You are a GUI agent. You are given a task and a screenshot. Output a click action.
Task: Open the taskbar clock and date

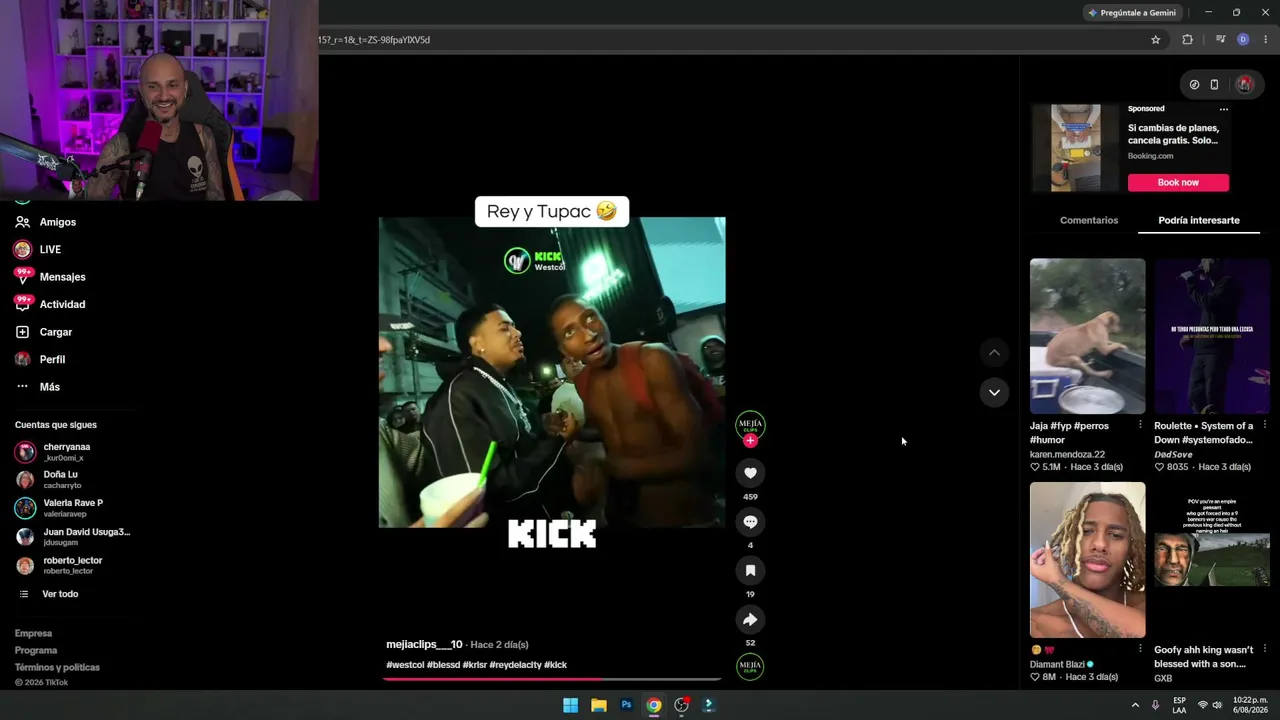click(1250, 705)
